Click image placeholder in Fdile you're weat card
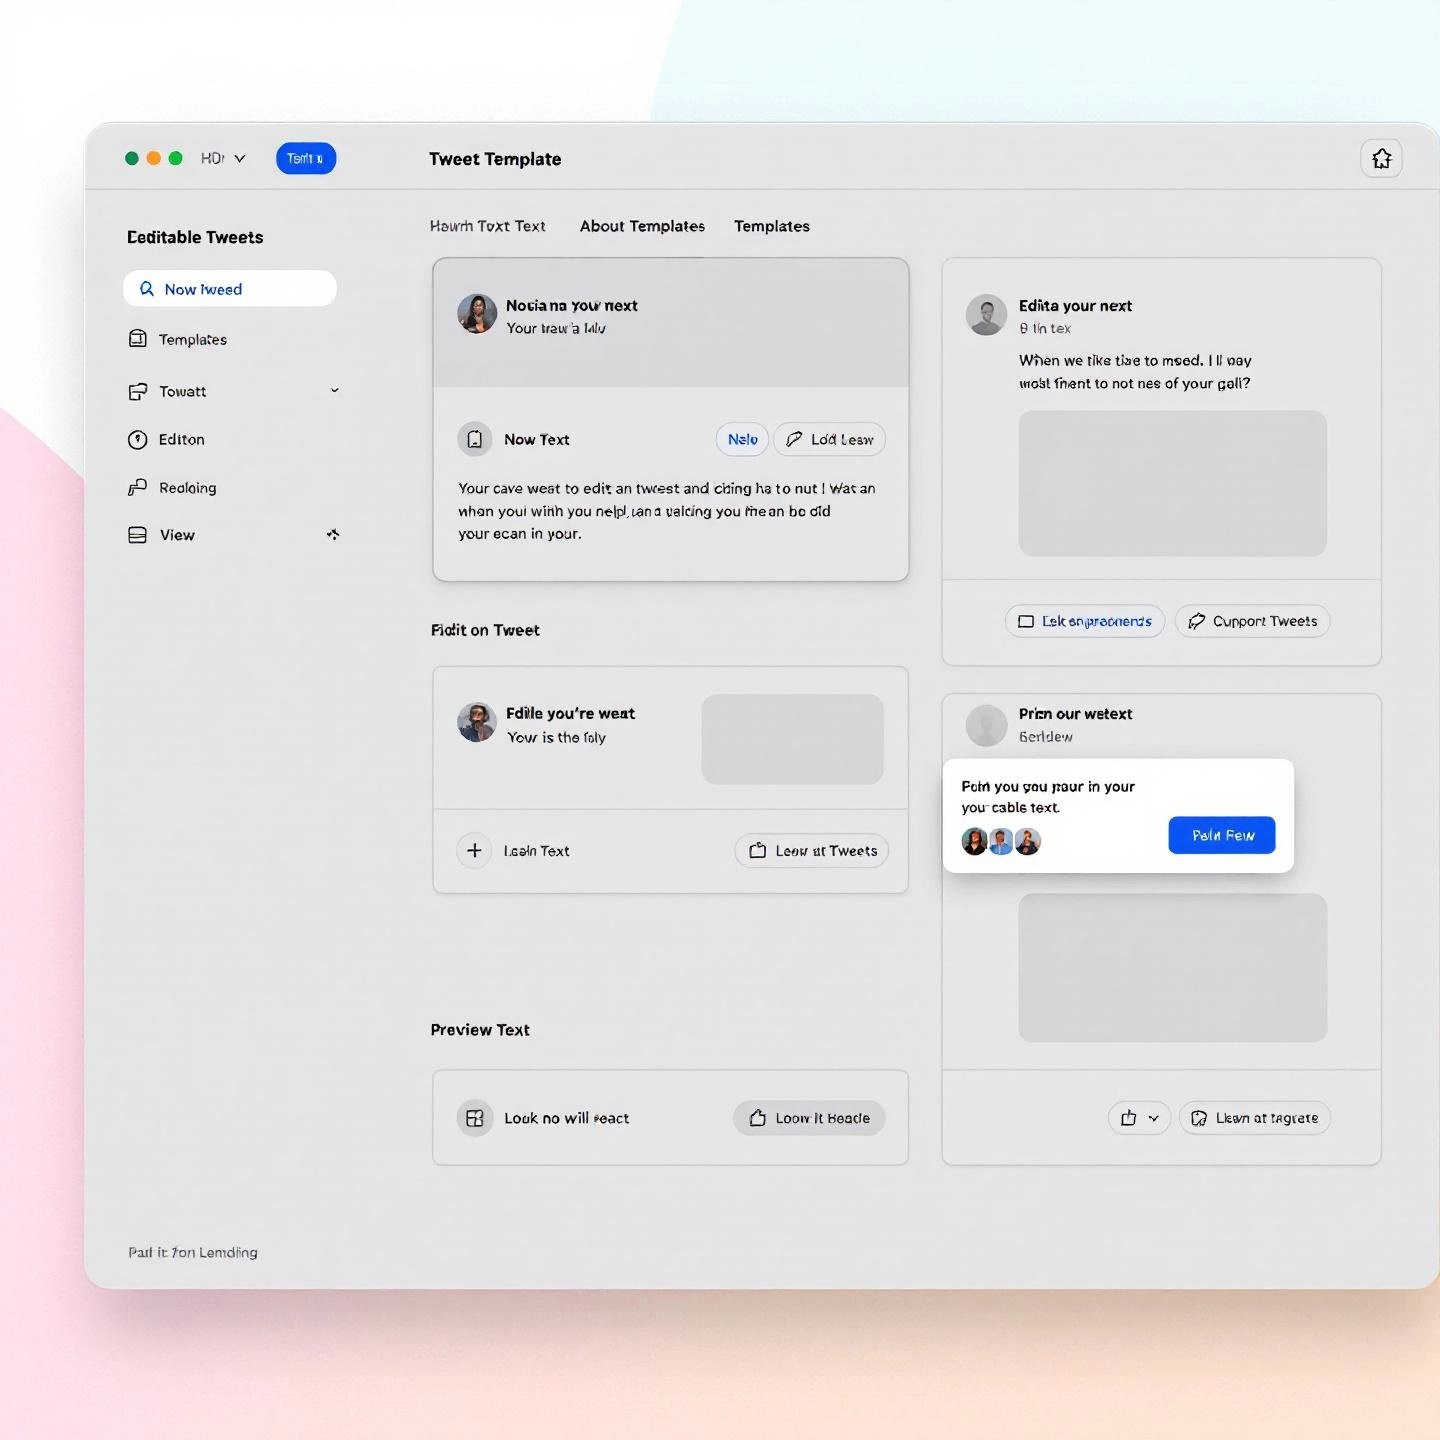This screenshot has height=1440, width=1440. (x=792, y=739)
